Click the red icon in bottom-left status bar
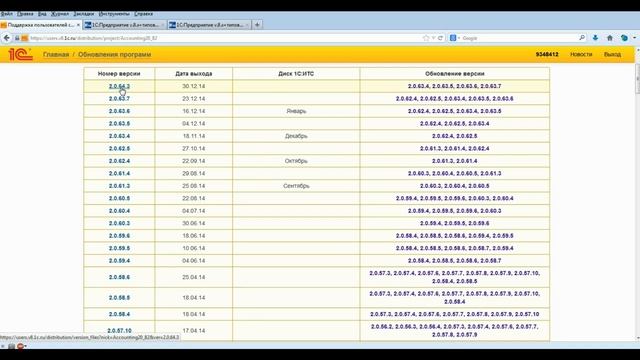 (20, 346)
